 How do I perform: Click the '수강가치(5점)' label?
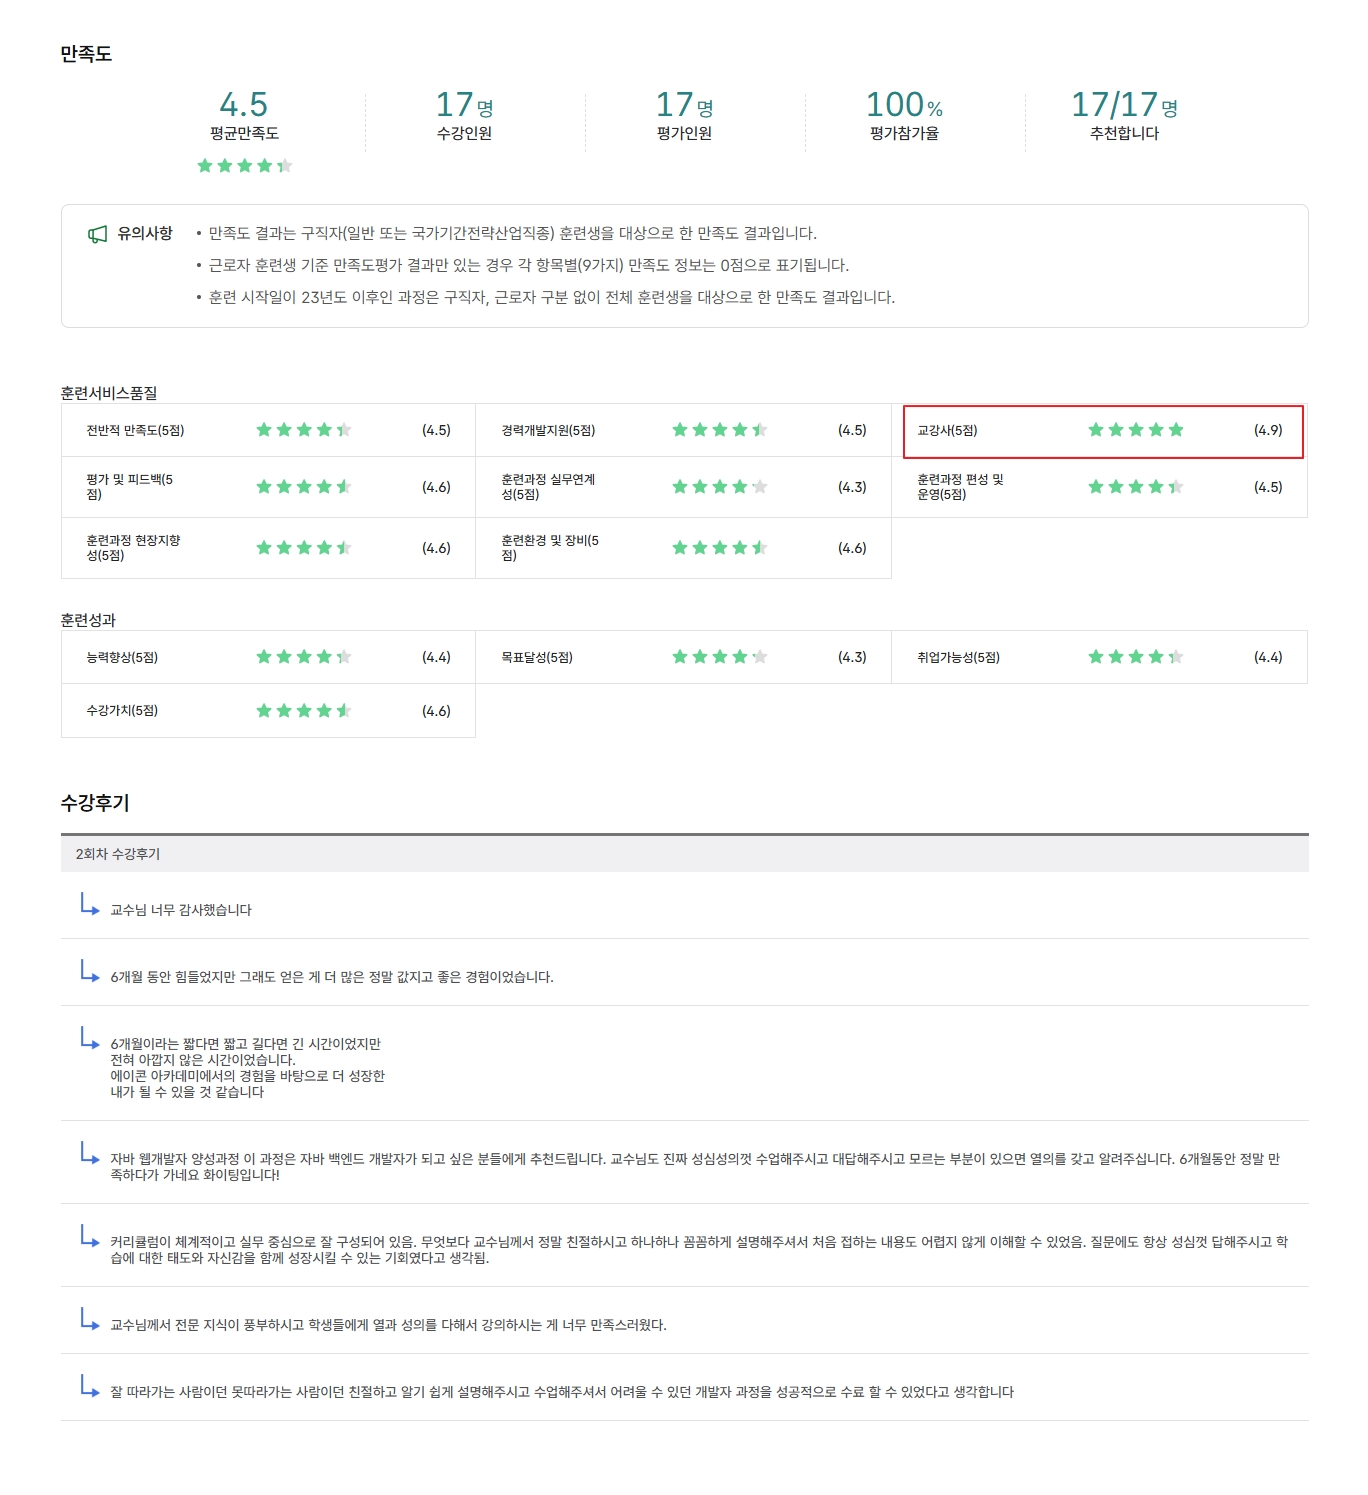pos(122,711)
